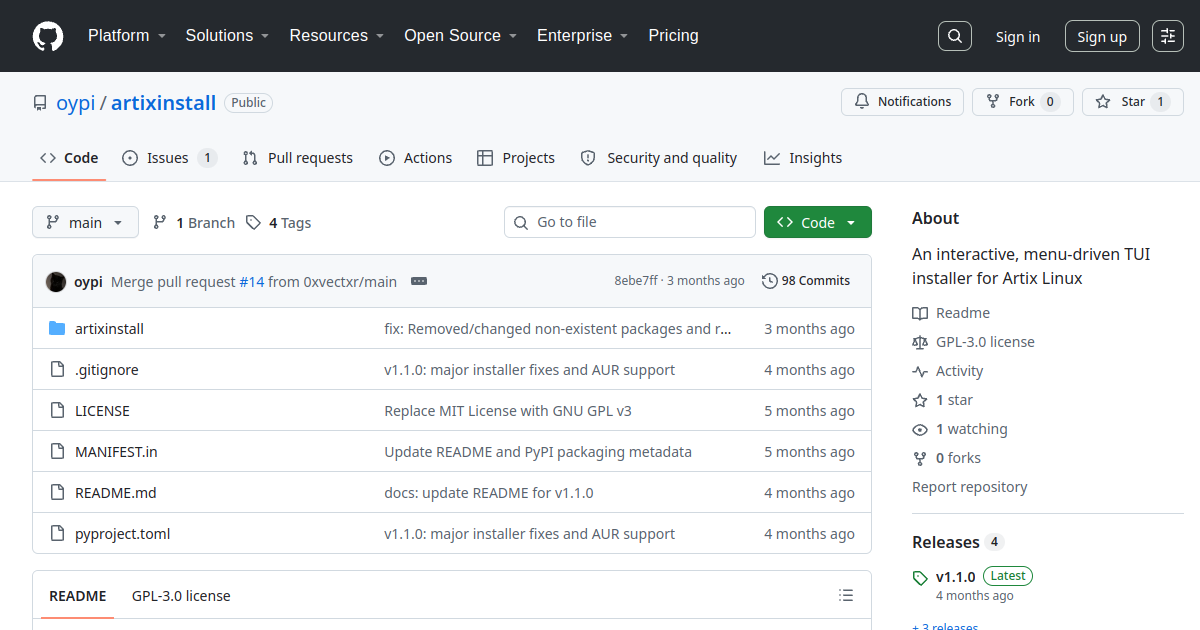The width and height of the screenshot is (1200, 630).
Task: Expand the Resources menu
Action: [x=337, y=36]
